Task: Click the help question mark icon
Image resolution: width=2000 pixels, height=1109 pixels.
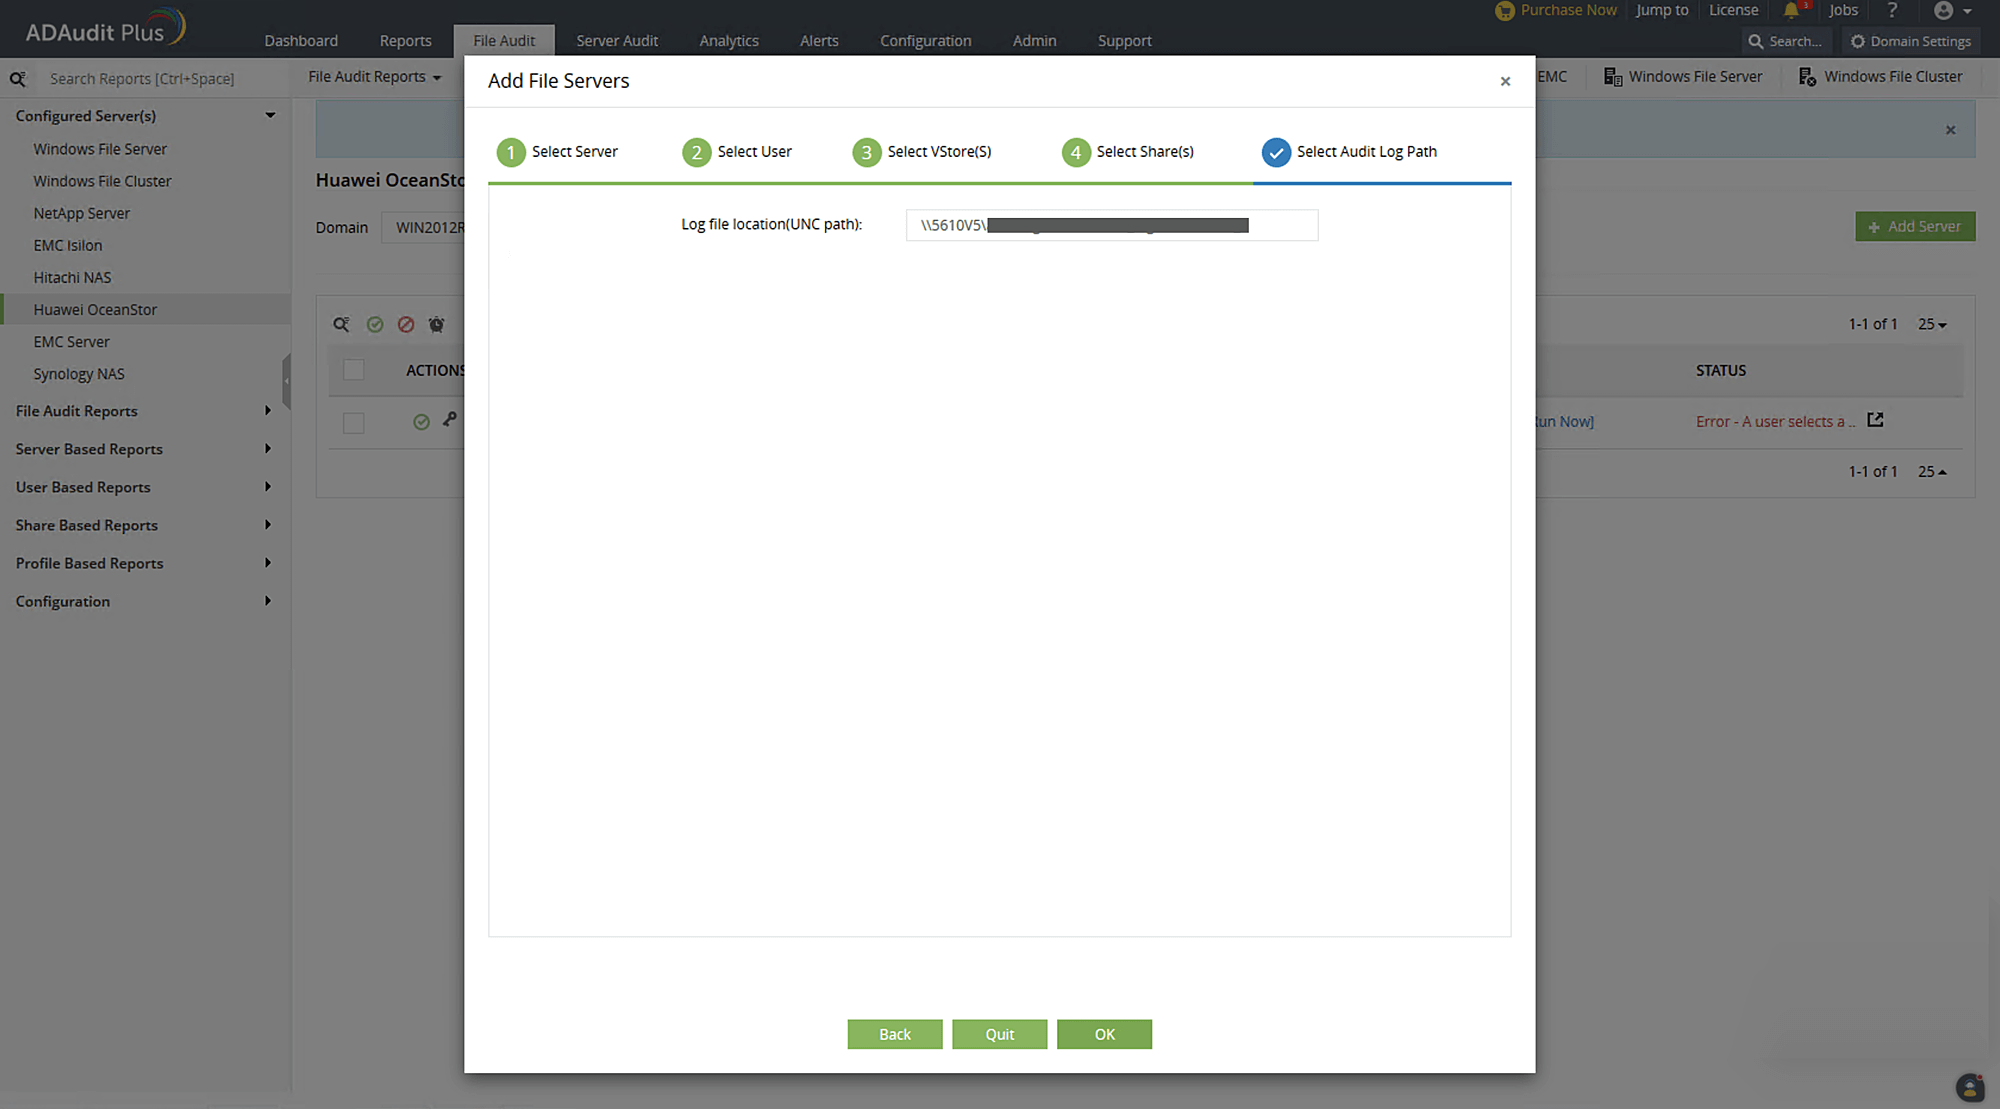Action: click(1892, 10)
